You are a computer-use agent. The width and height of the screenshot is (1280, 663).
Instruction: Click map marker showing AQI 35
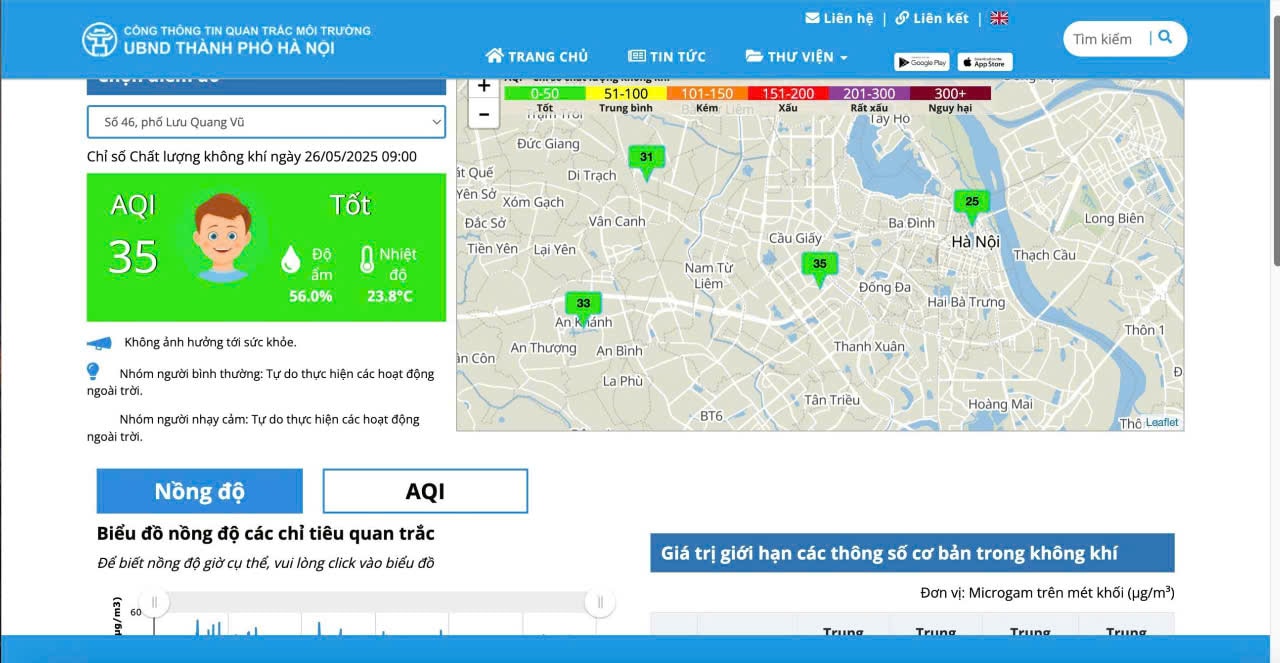(819, 266)
